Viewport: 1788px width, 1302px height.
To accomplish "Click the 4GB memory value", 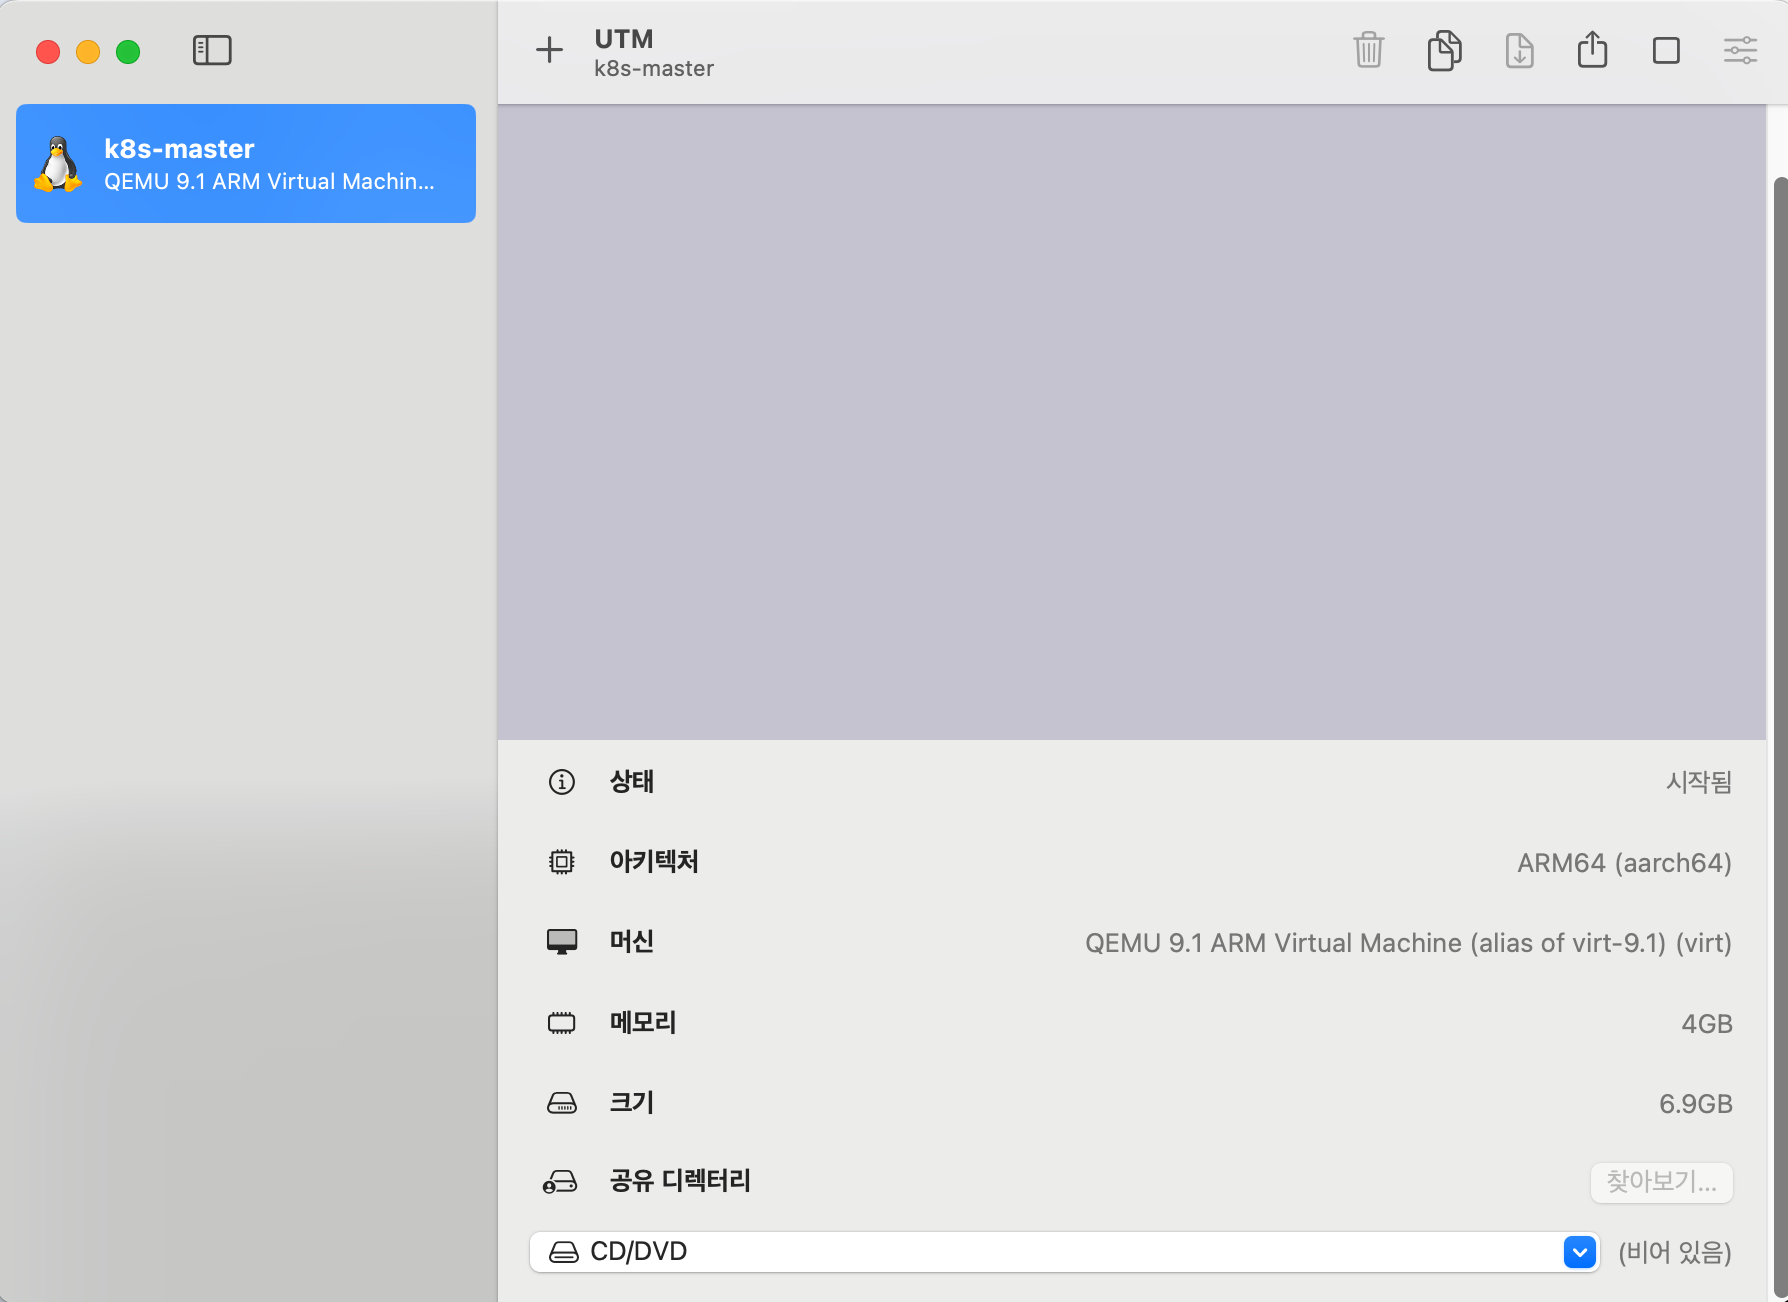I will coord(1707,1024).
